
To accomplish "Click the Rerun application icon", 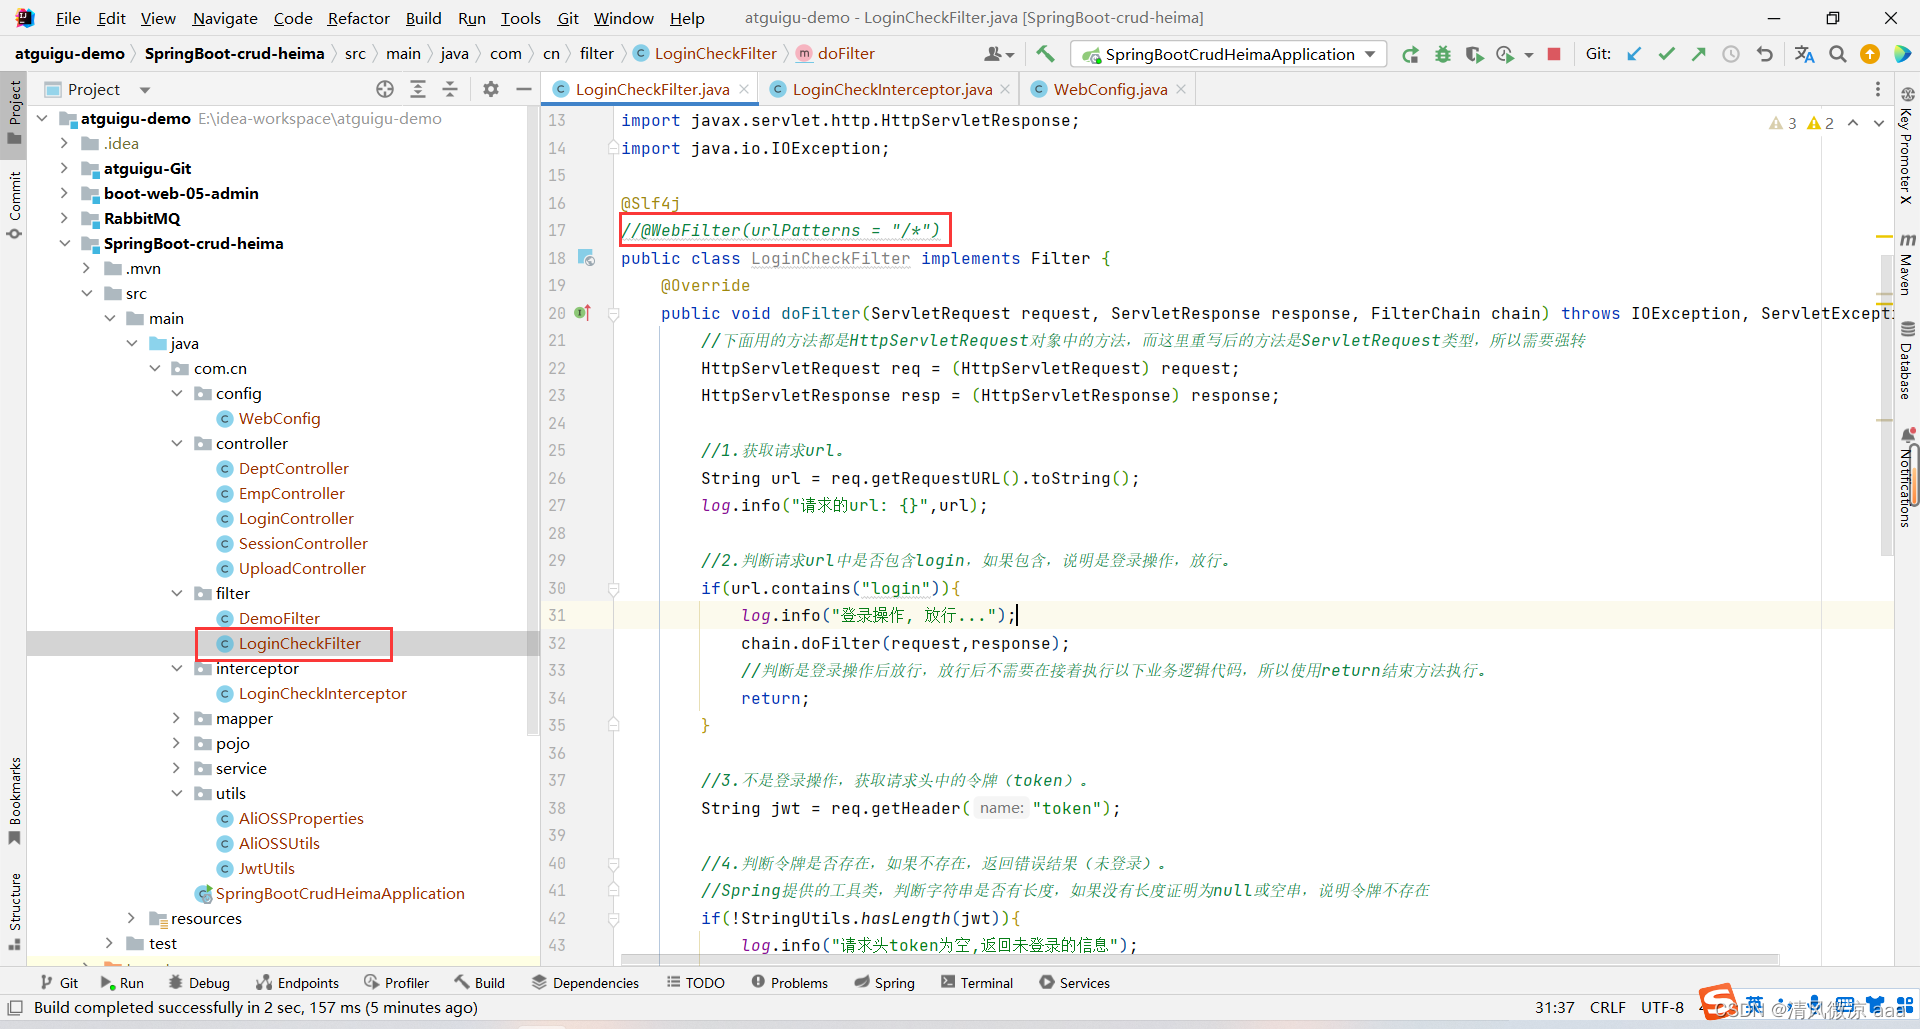I will click(1410, 54).
